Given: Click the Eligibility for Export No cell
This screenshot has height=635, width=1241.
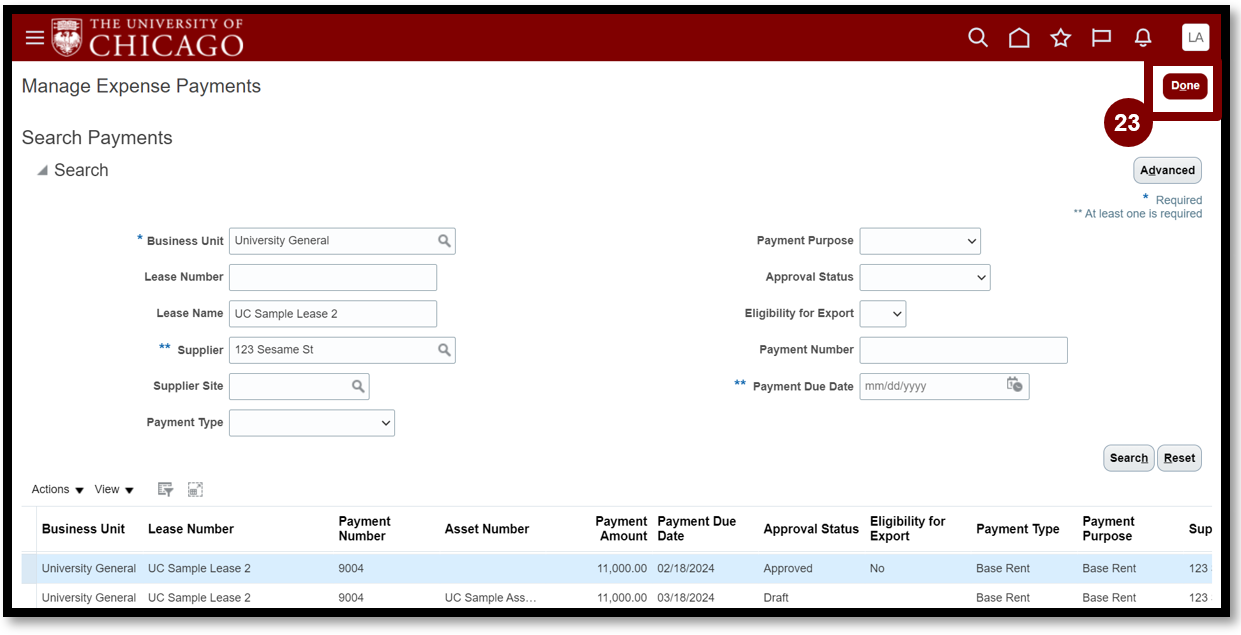Looking at the screenshot, I should pos(877,569).
